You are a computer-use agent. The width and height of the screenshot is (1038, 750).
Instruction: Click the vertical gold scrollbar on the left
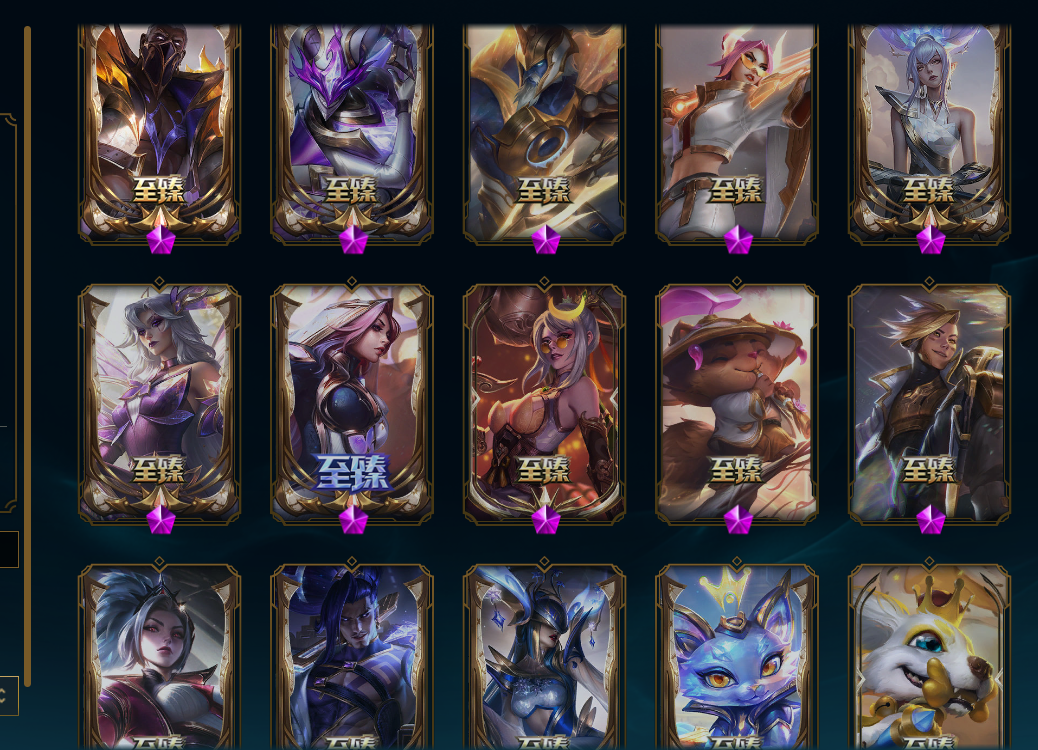[x=27, y=356]
